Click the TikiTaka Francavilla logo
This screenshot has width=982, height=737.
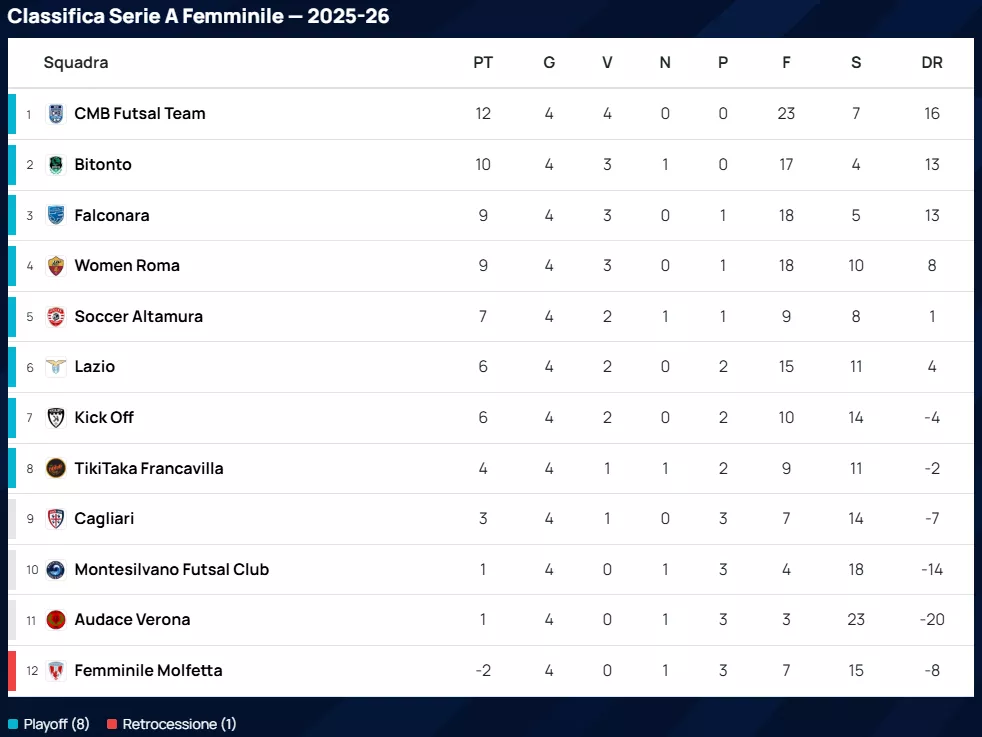(x=56, y=468)
